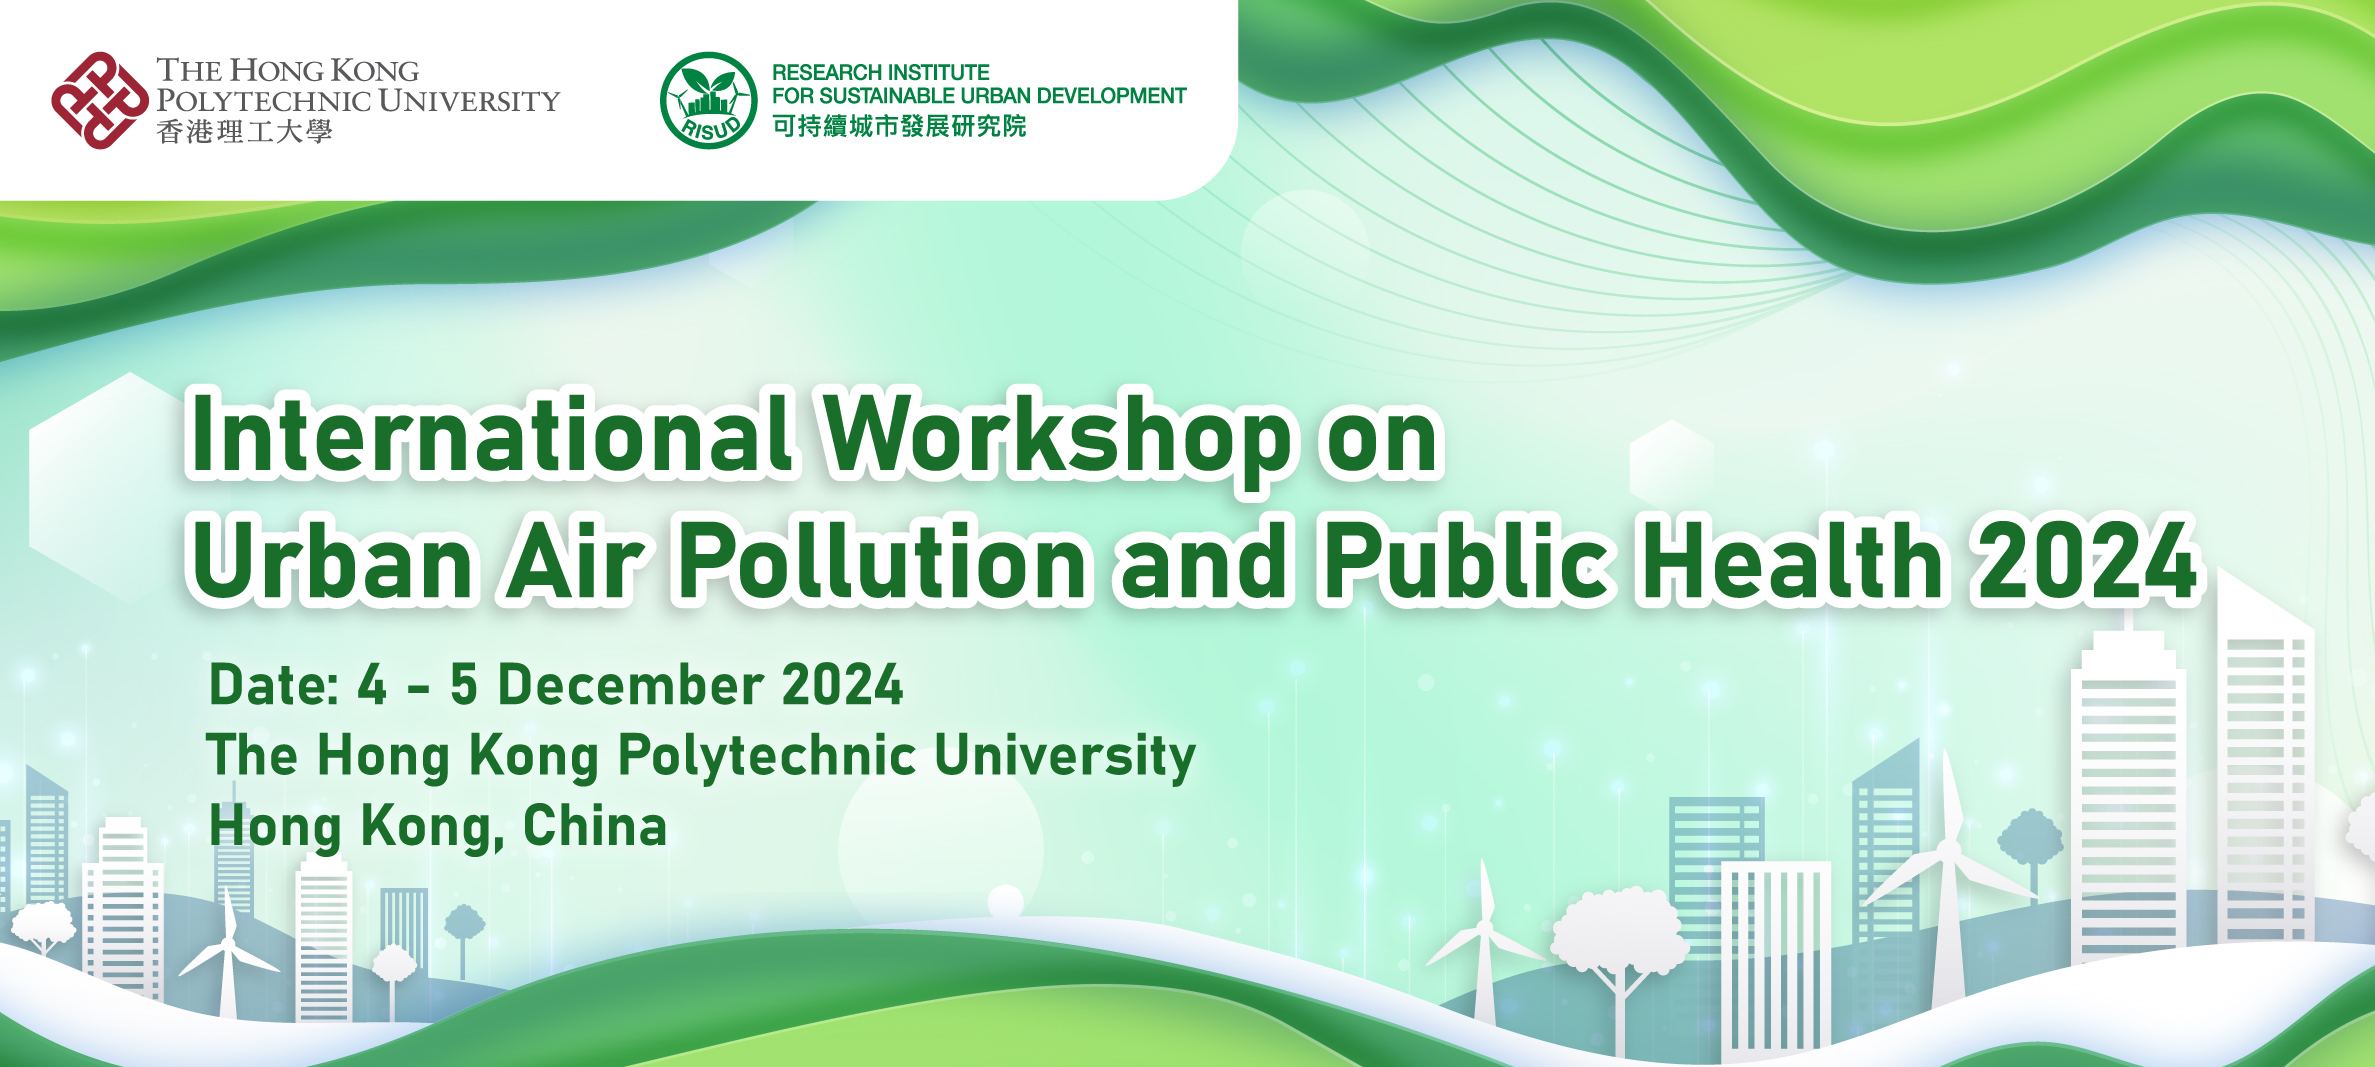Open The Hong Kong Polytechnic University header text
The height and width of the screenshot is (1067, 2375).
coord(357,85)
